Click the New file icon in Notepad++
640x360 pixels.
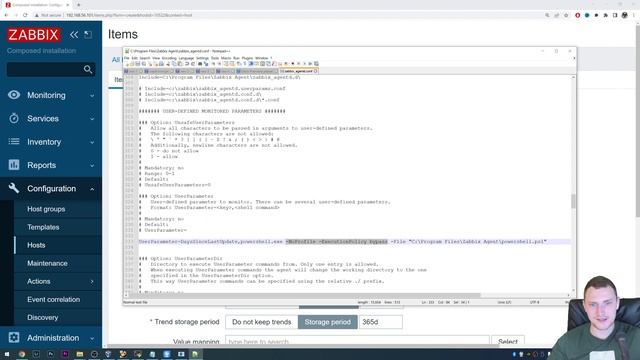pos(127,64)
